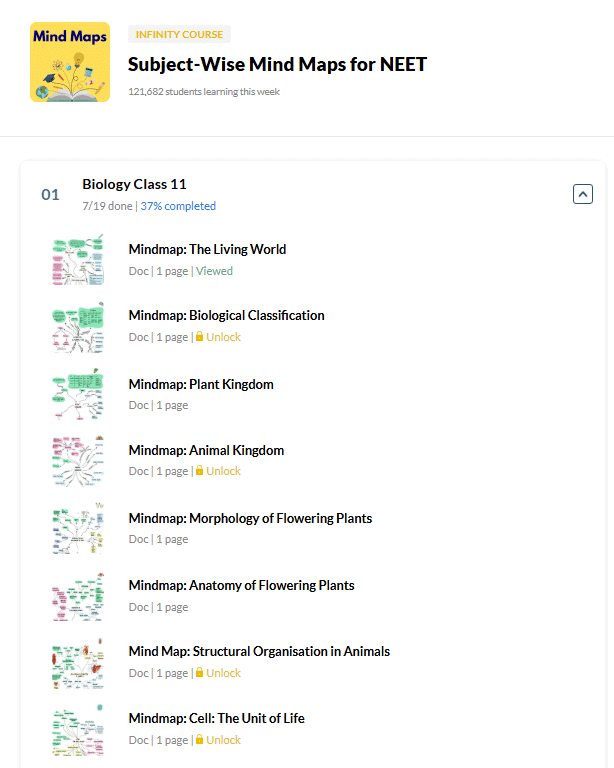Open Animal Kingdom mindmap thumbnail
The width and height of the screenshot is (614, 768).
coord(78,461)
